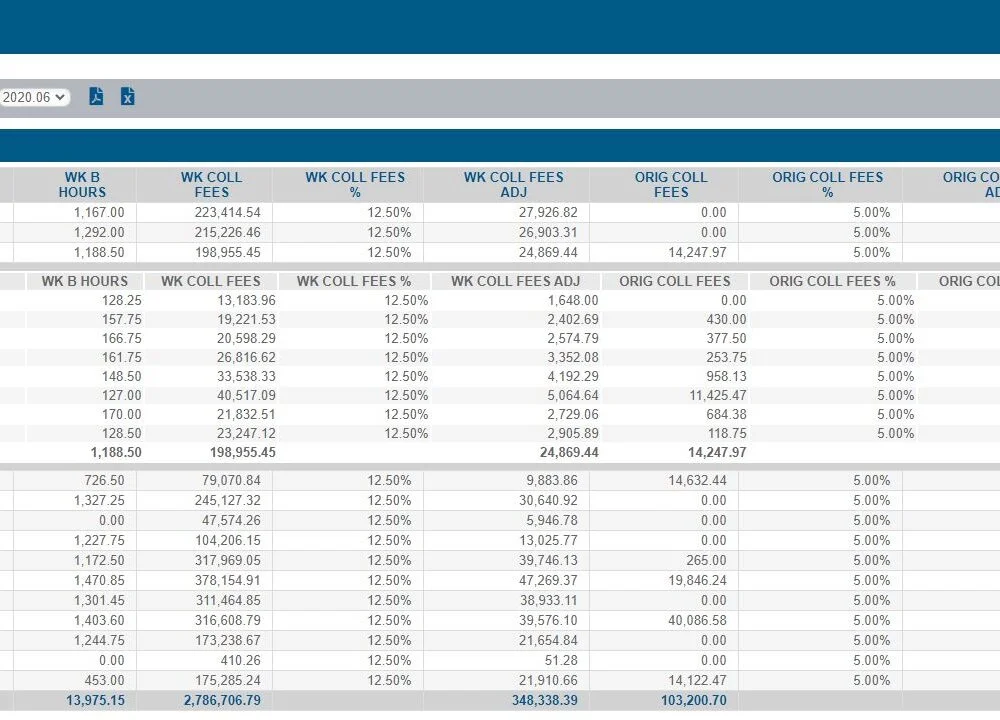Click sub-table ORIG COLL FEES header
Image resolution: width=1000 pixels, height=720 pixels.
675,281
